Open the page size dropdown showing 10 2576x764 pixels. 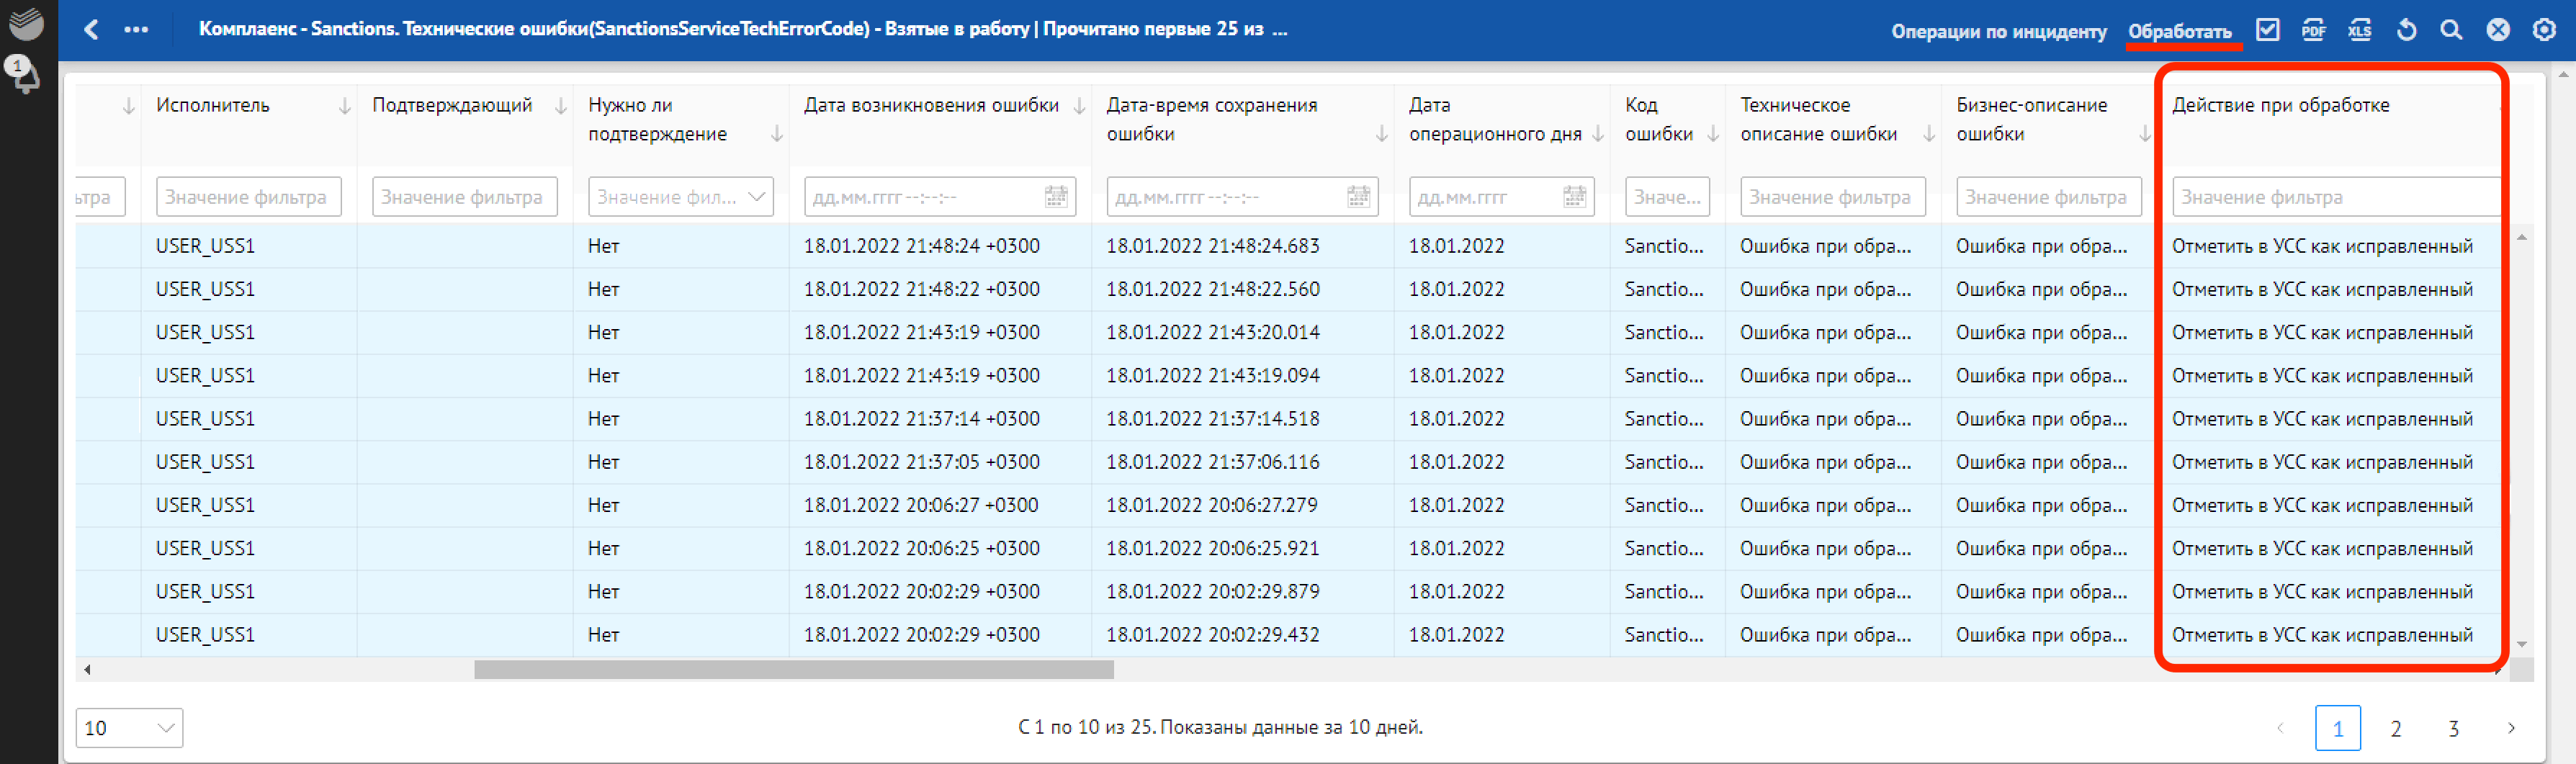coord(129,728)
